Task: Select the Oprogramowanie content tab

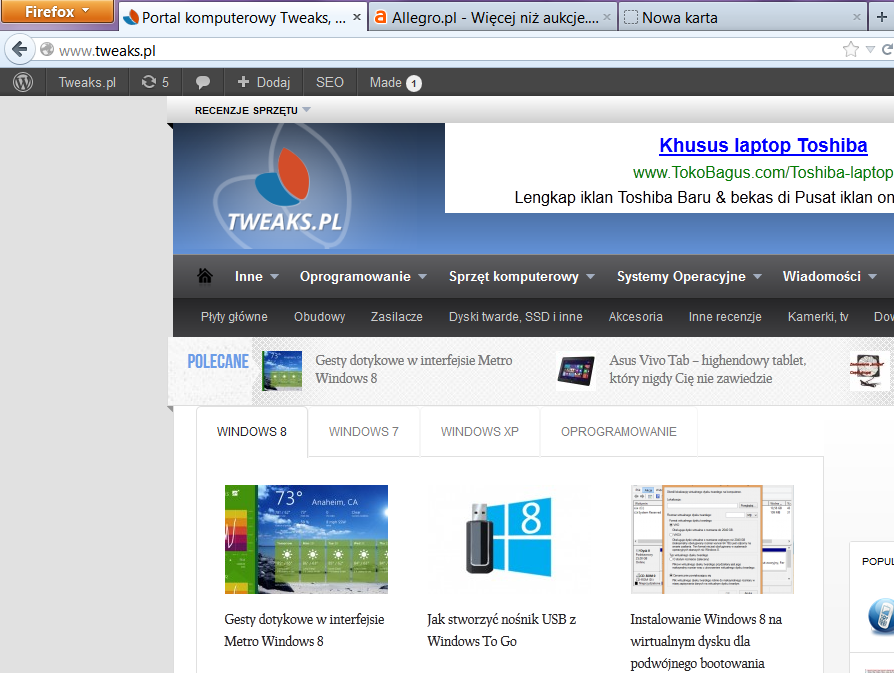Action: click(x=619, y=432)
